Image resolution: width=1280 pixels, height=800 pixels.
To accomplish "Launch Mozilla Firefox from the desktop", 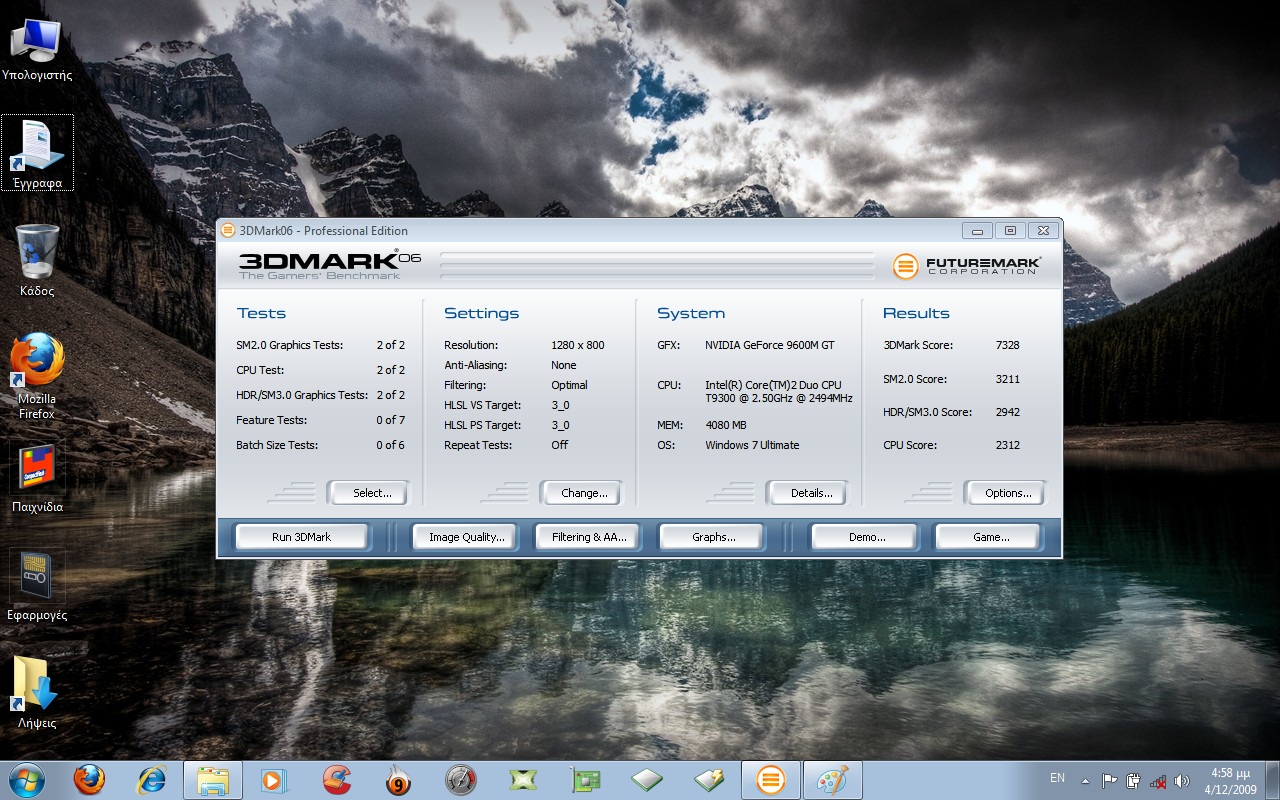I will pyautogui.click(x=37, y=375).
